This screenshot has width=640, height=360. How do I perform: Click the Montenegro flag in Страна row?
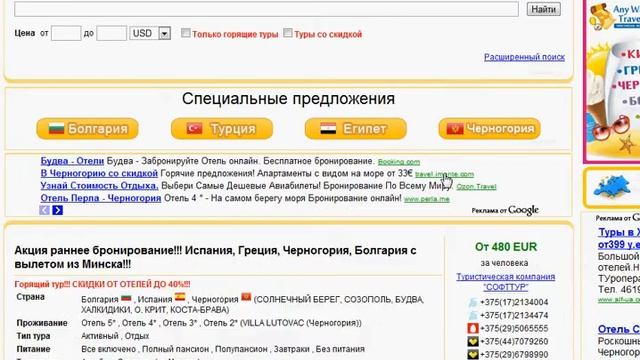pyautogui.click(x=246, y=297)
